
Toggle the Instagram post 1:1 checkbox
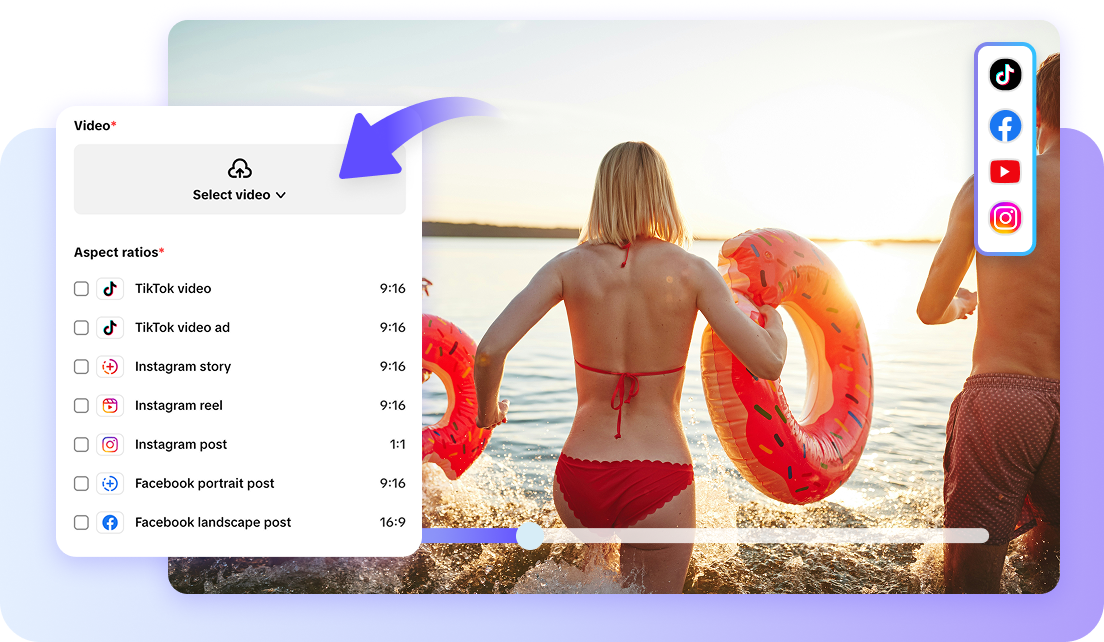click(x=82, y=444)
